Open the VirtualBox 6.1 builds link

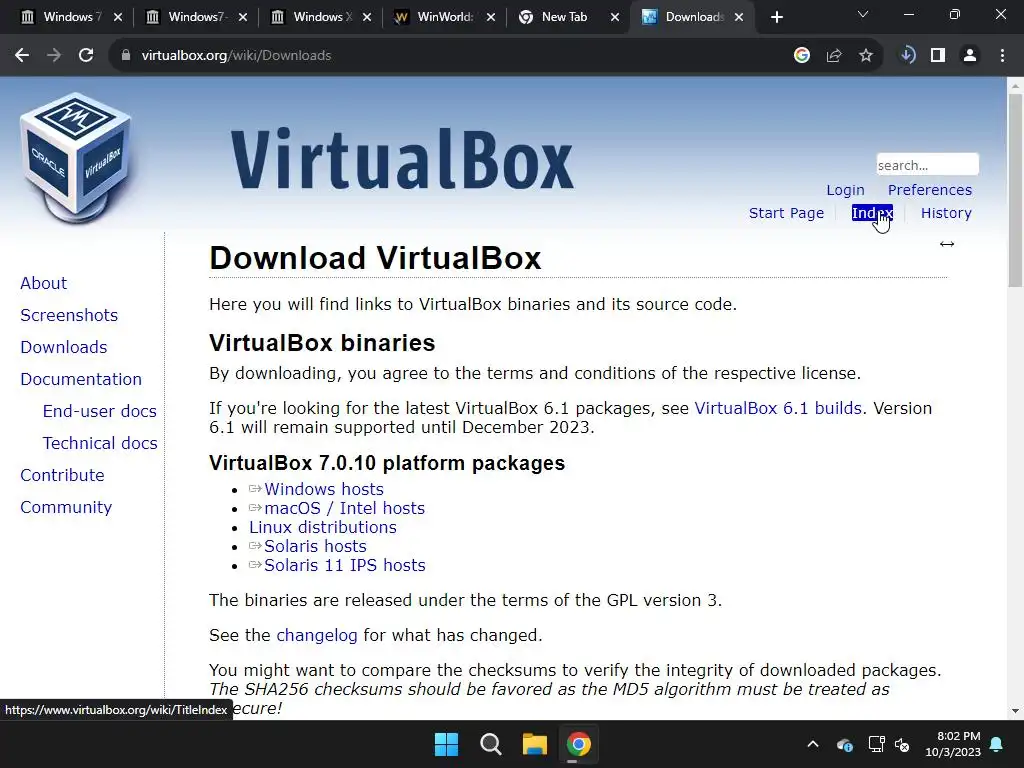778,408
